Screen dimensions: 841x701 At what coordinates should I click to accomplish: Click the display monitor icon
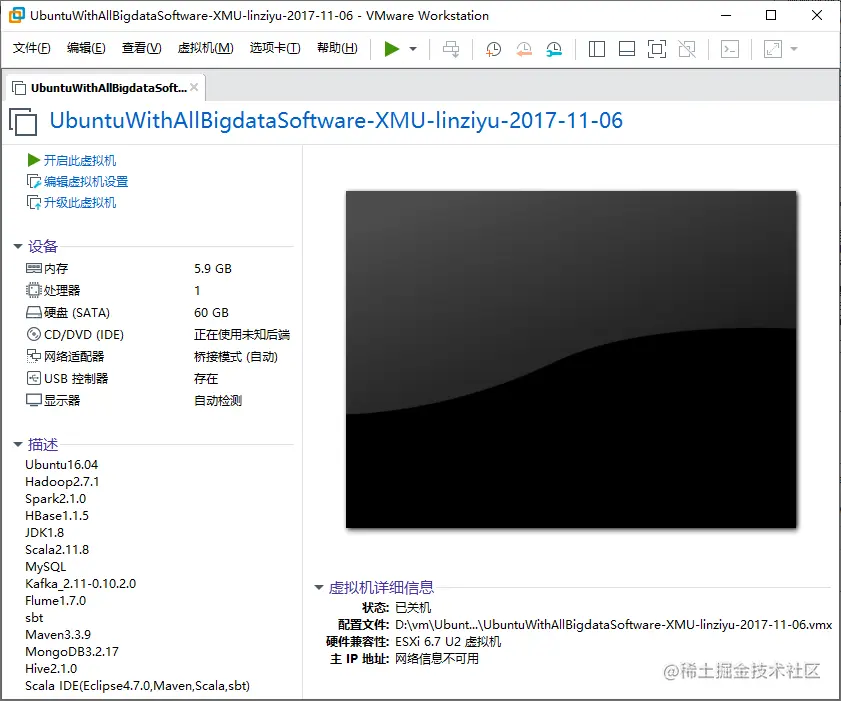point(33,400)
